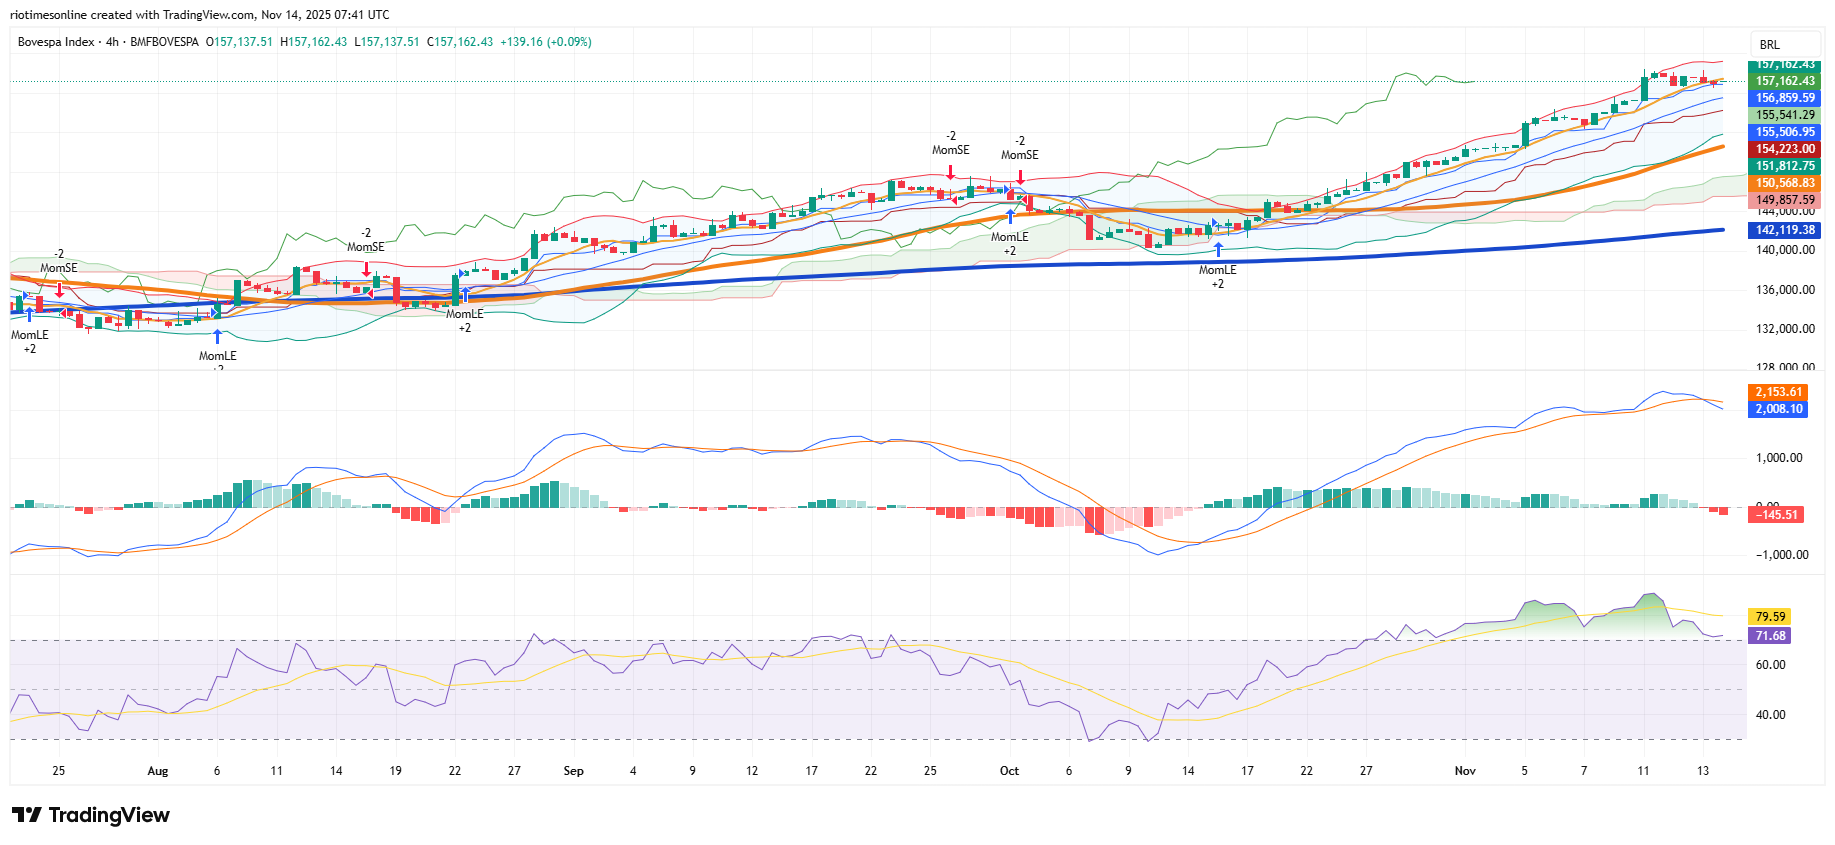Click the MomSE sell arrow in mid-August
This screenshot has height=845, width=1835.
point(366,269)
